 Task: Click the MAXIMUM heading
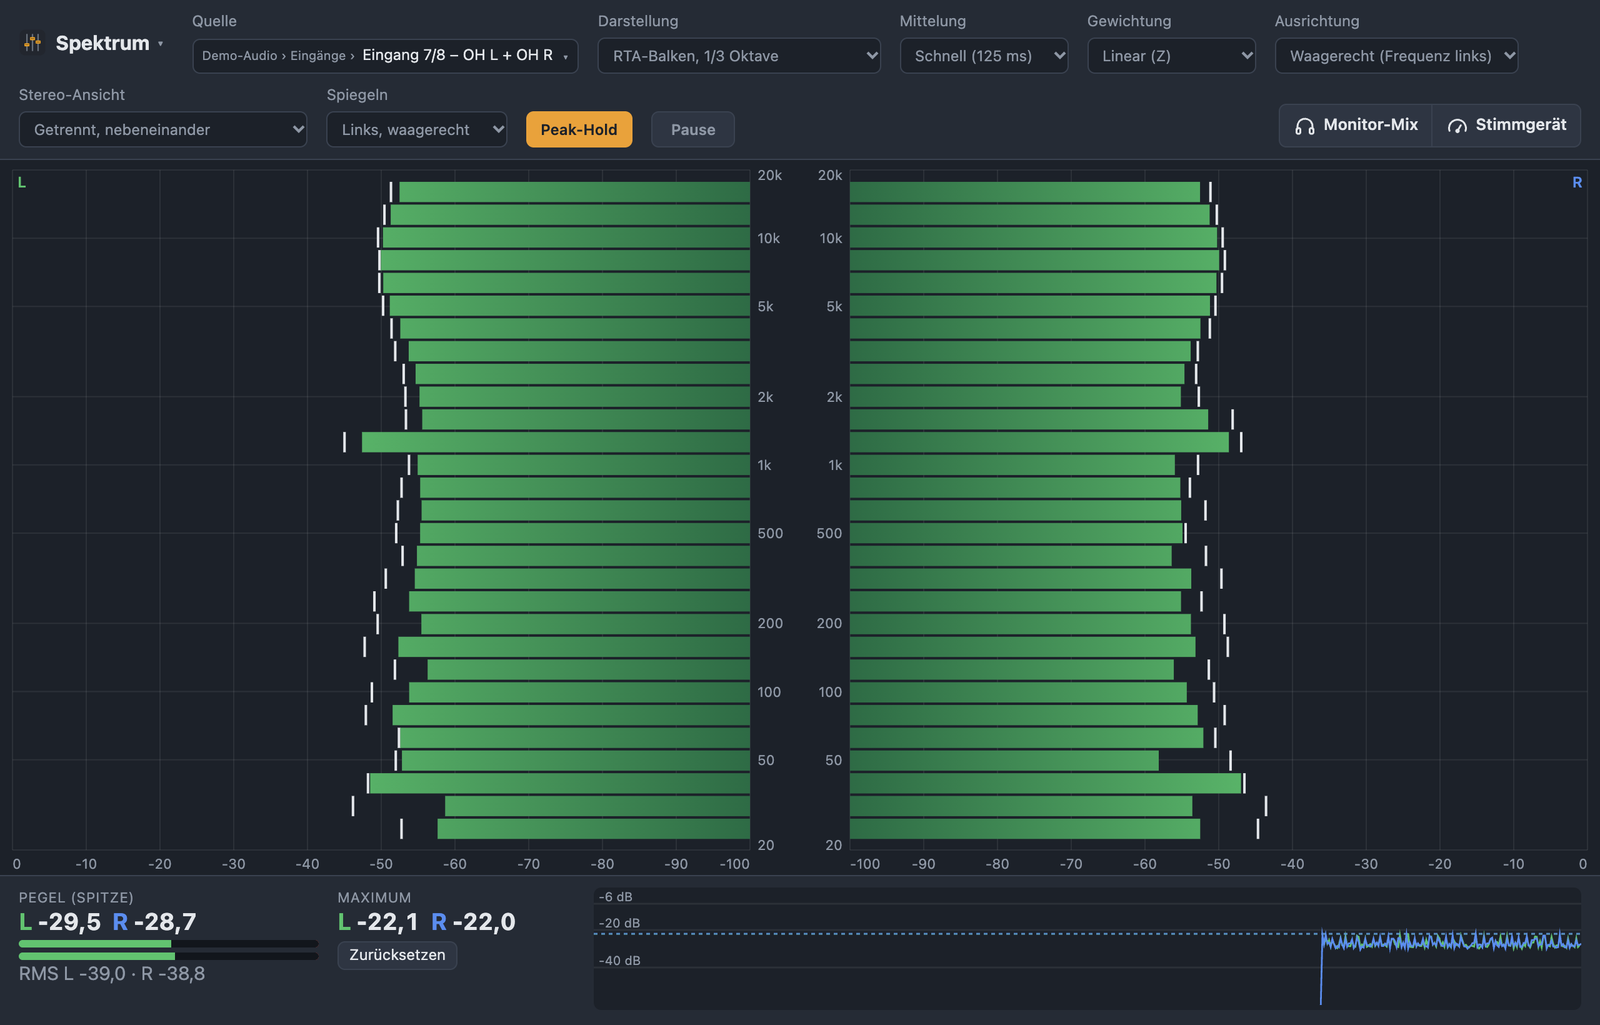coord(374,898)
